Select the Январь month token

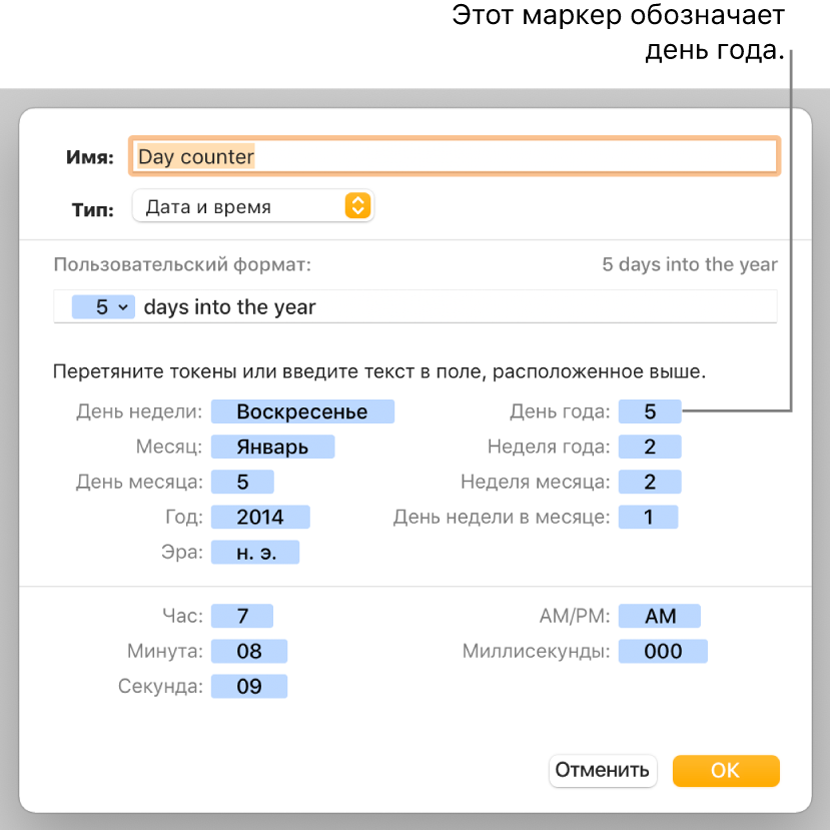click(x=273, y=447)
